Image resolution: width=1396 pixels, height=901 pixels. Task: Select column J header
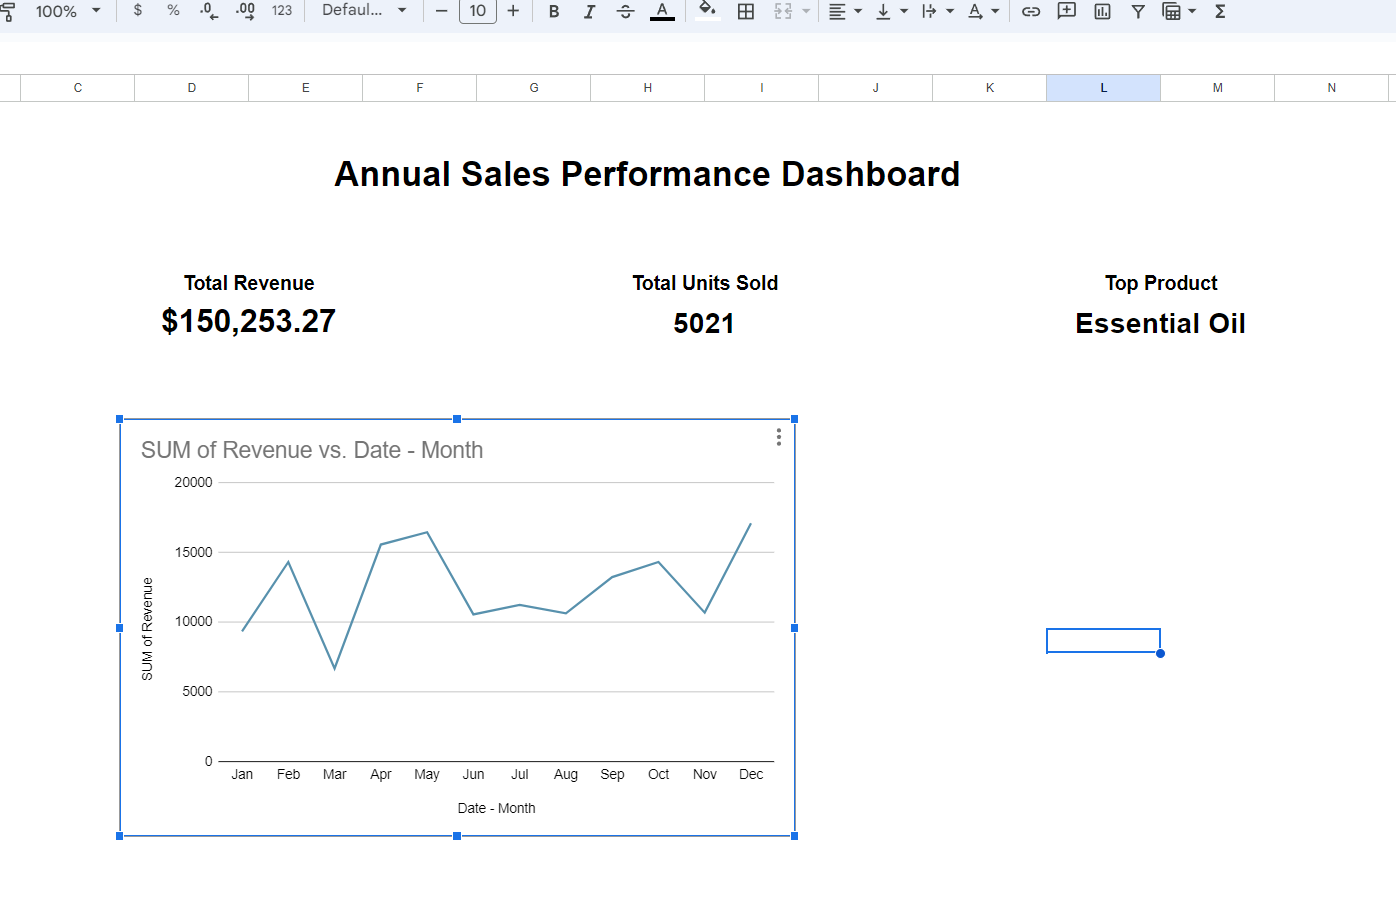pyautogui.click(x=876, y=88)
